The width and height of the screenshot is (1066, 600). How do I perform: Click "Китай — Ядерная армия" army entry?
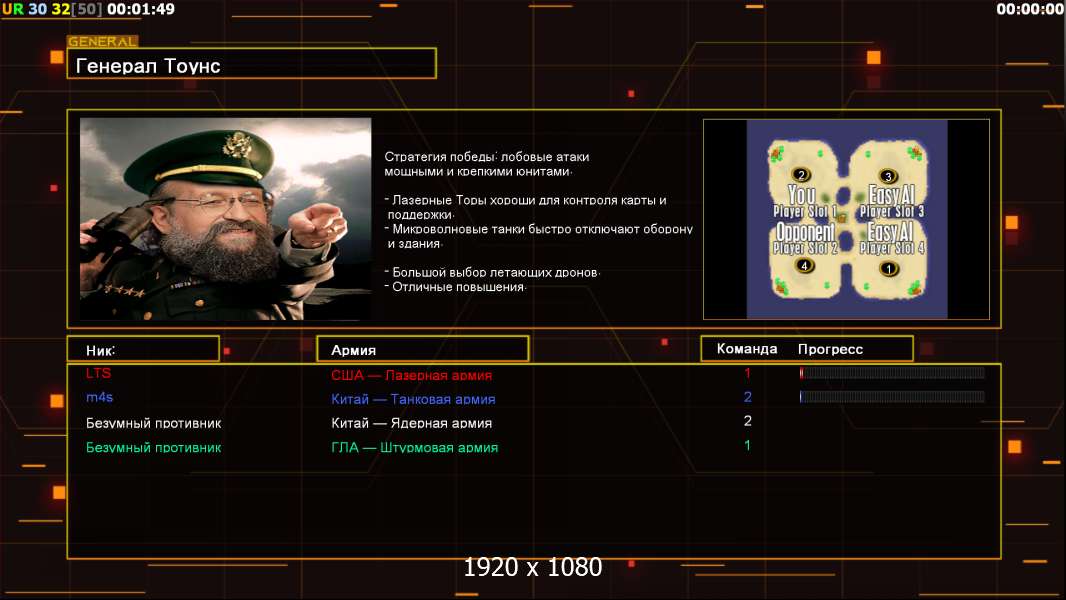coord(411,423)
